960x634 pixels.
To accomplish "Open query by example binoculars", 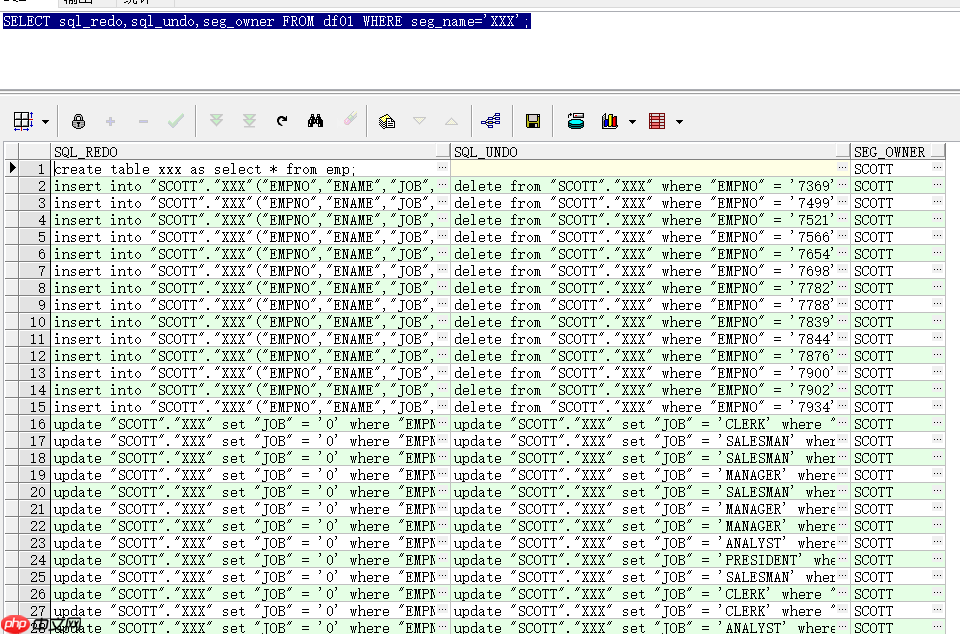I will 315,121.
